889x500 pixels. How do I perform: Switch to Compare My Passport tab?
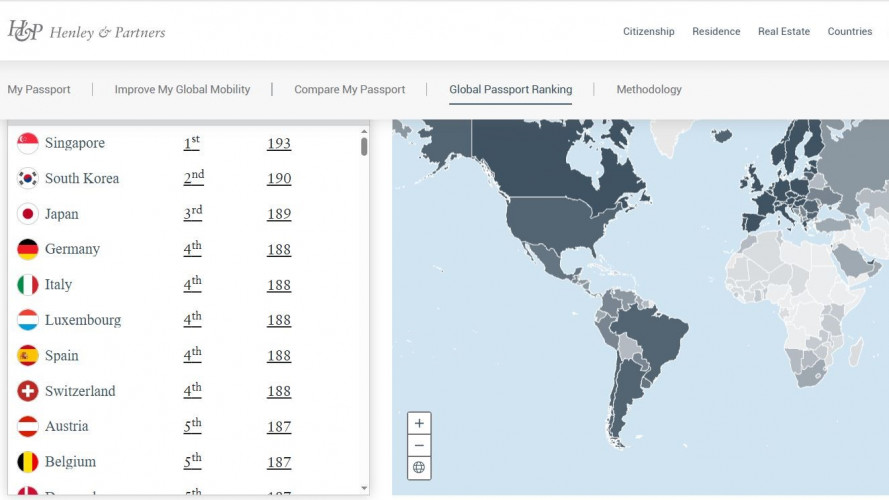(349, 89)
